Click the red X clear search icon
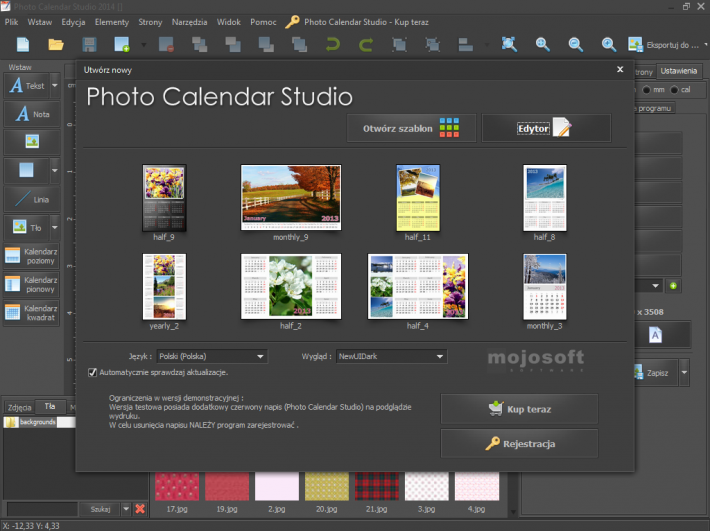Viewport: 710px width, 531px height. point(140,509)
